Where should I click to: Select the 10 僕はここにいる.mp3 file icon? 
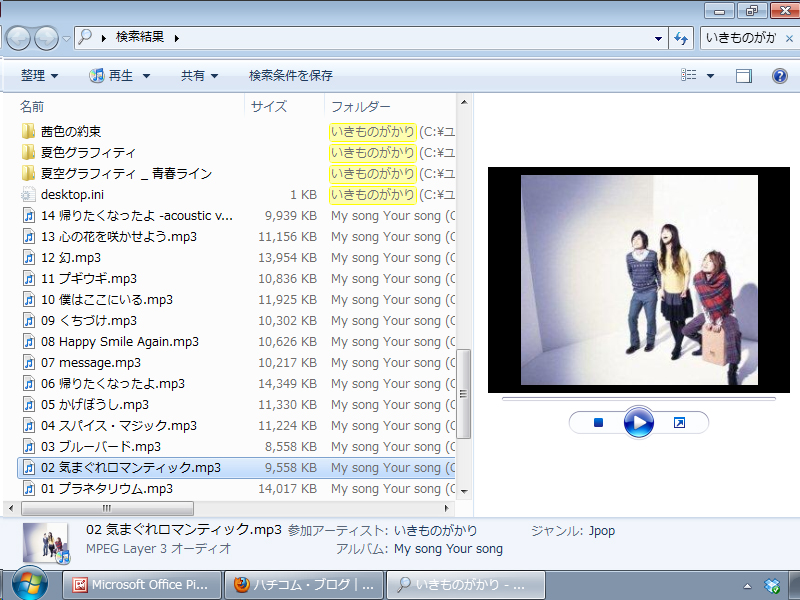click(x=29, y=299)
